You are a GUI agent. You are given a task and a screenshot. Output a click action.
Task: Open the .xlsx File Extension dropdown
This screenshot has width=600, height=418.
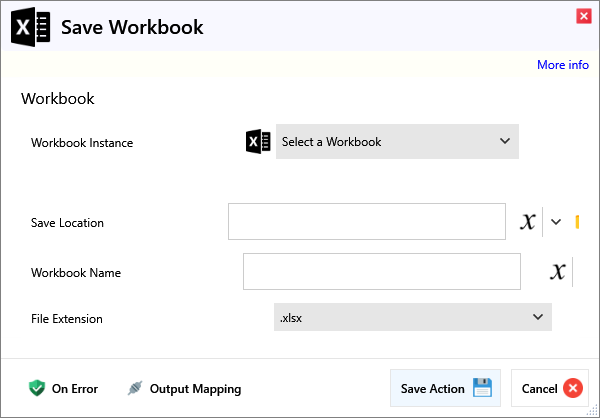click(412, 318)
